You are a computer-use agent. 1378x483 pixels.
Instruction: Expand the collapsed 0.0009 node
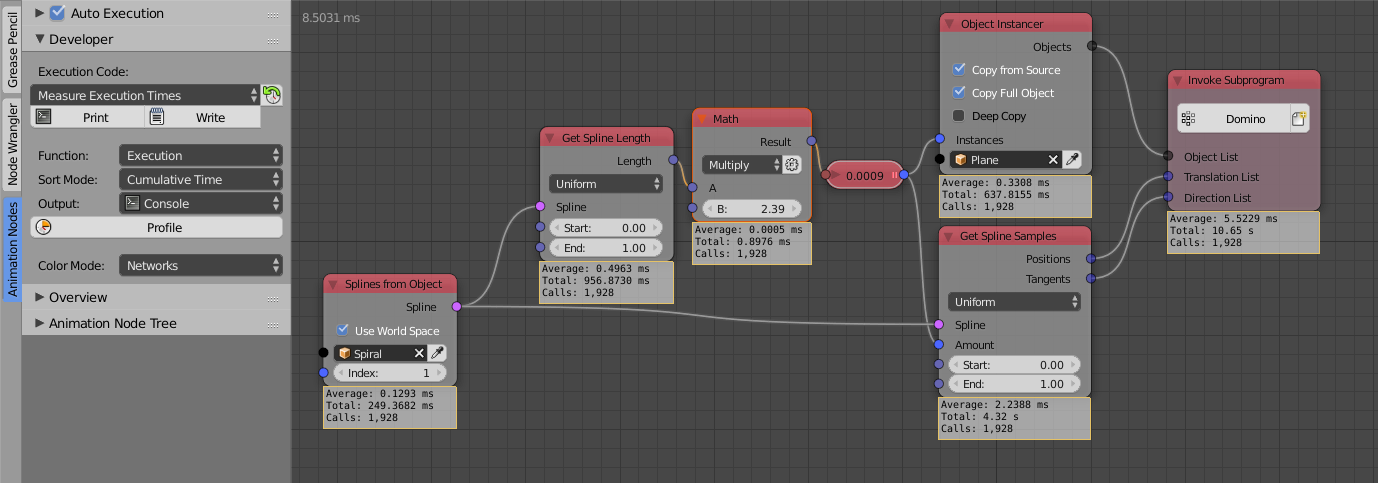[x=836, y=175]
